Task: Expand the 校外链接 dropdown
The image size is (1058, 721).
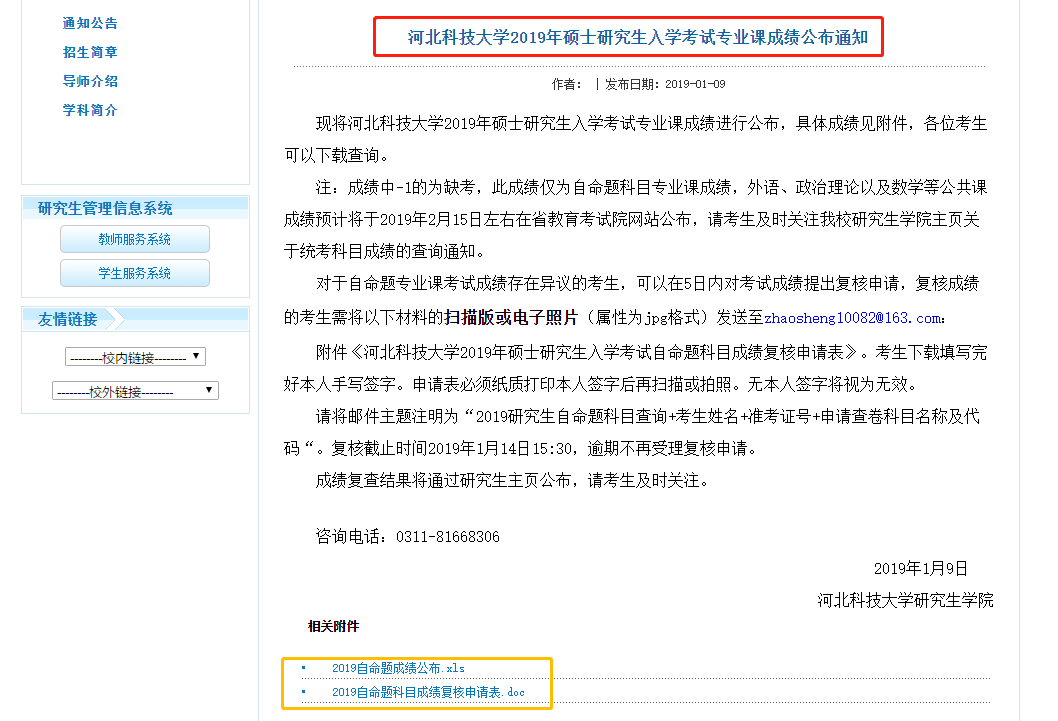Action: tap(135, 391)
